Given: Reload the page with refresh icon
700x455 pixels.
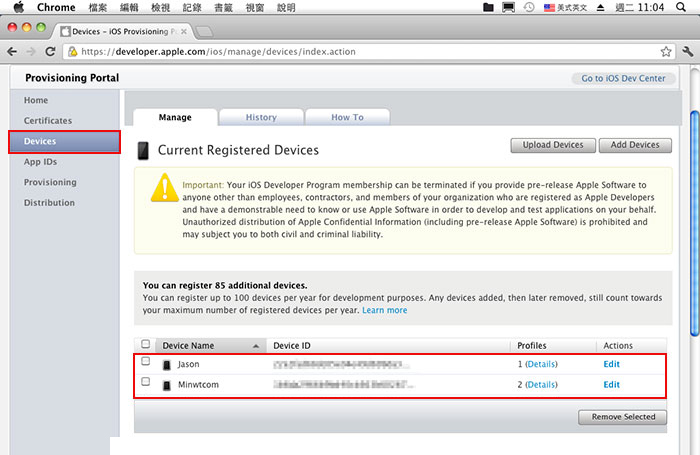Looking at the screenshot, I should [x=50, y=51].
